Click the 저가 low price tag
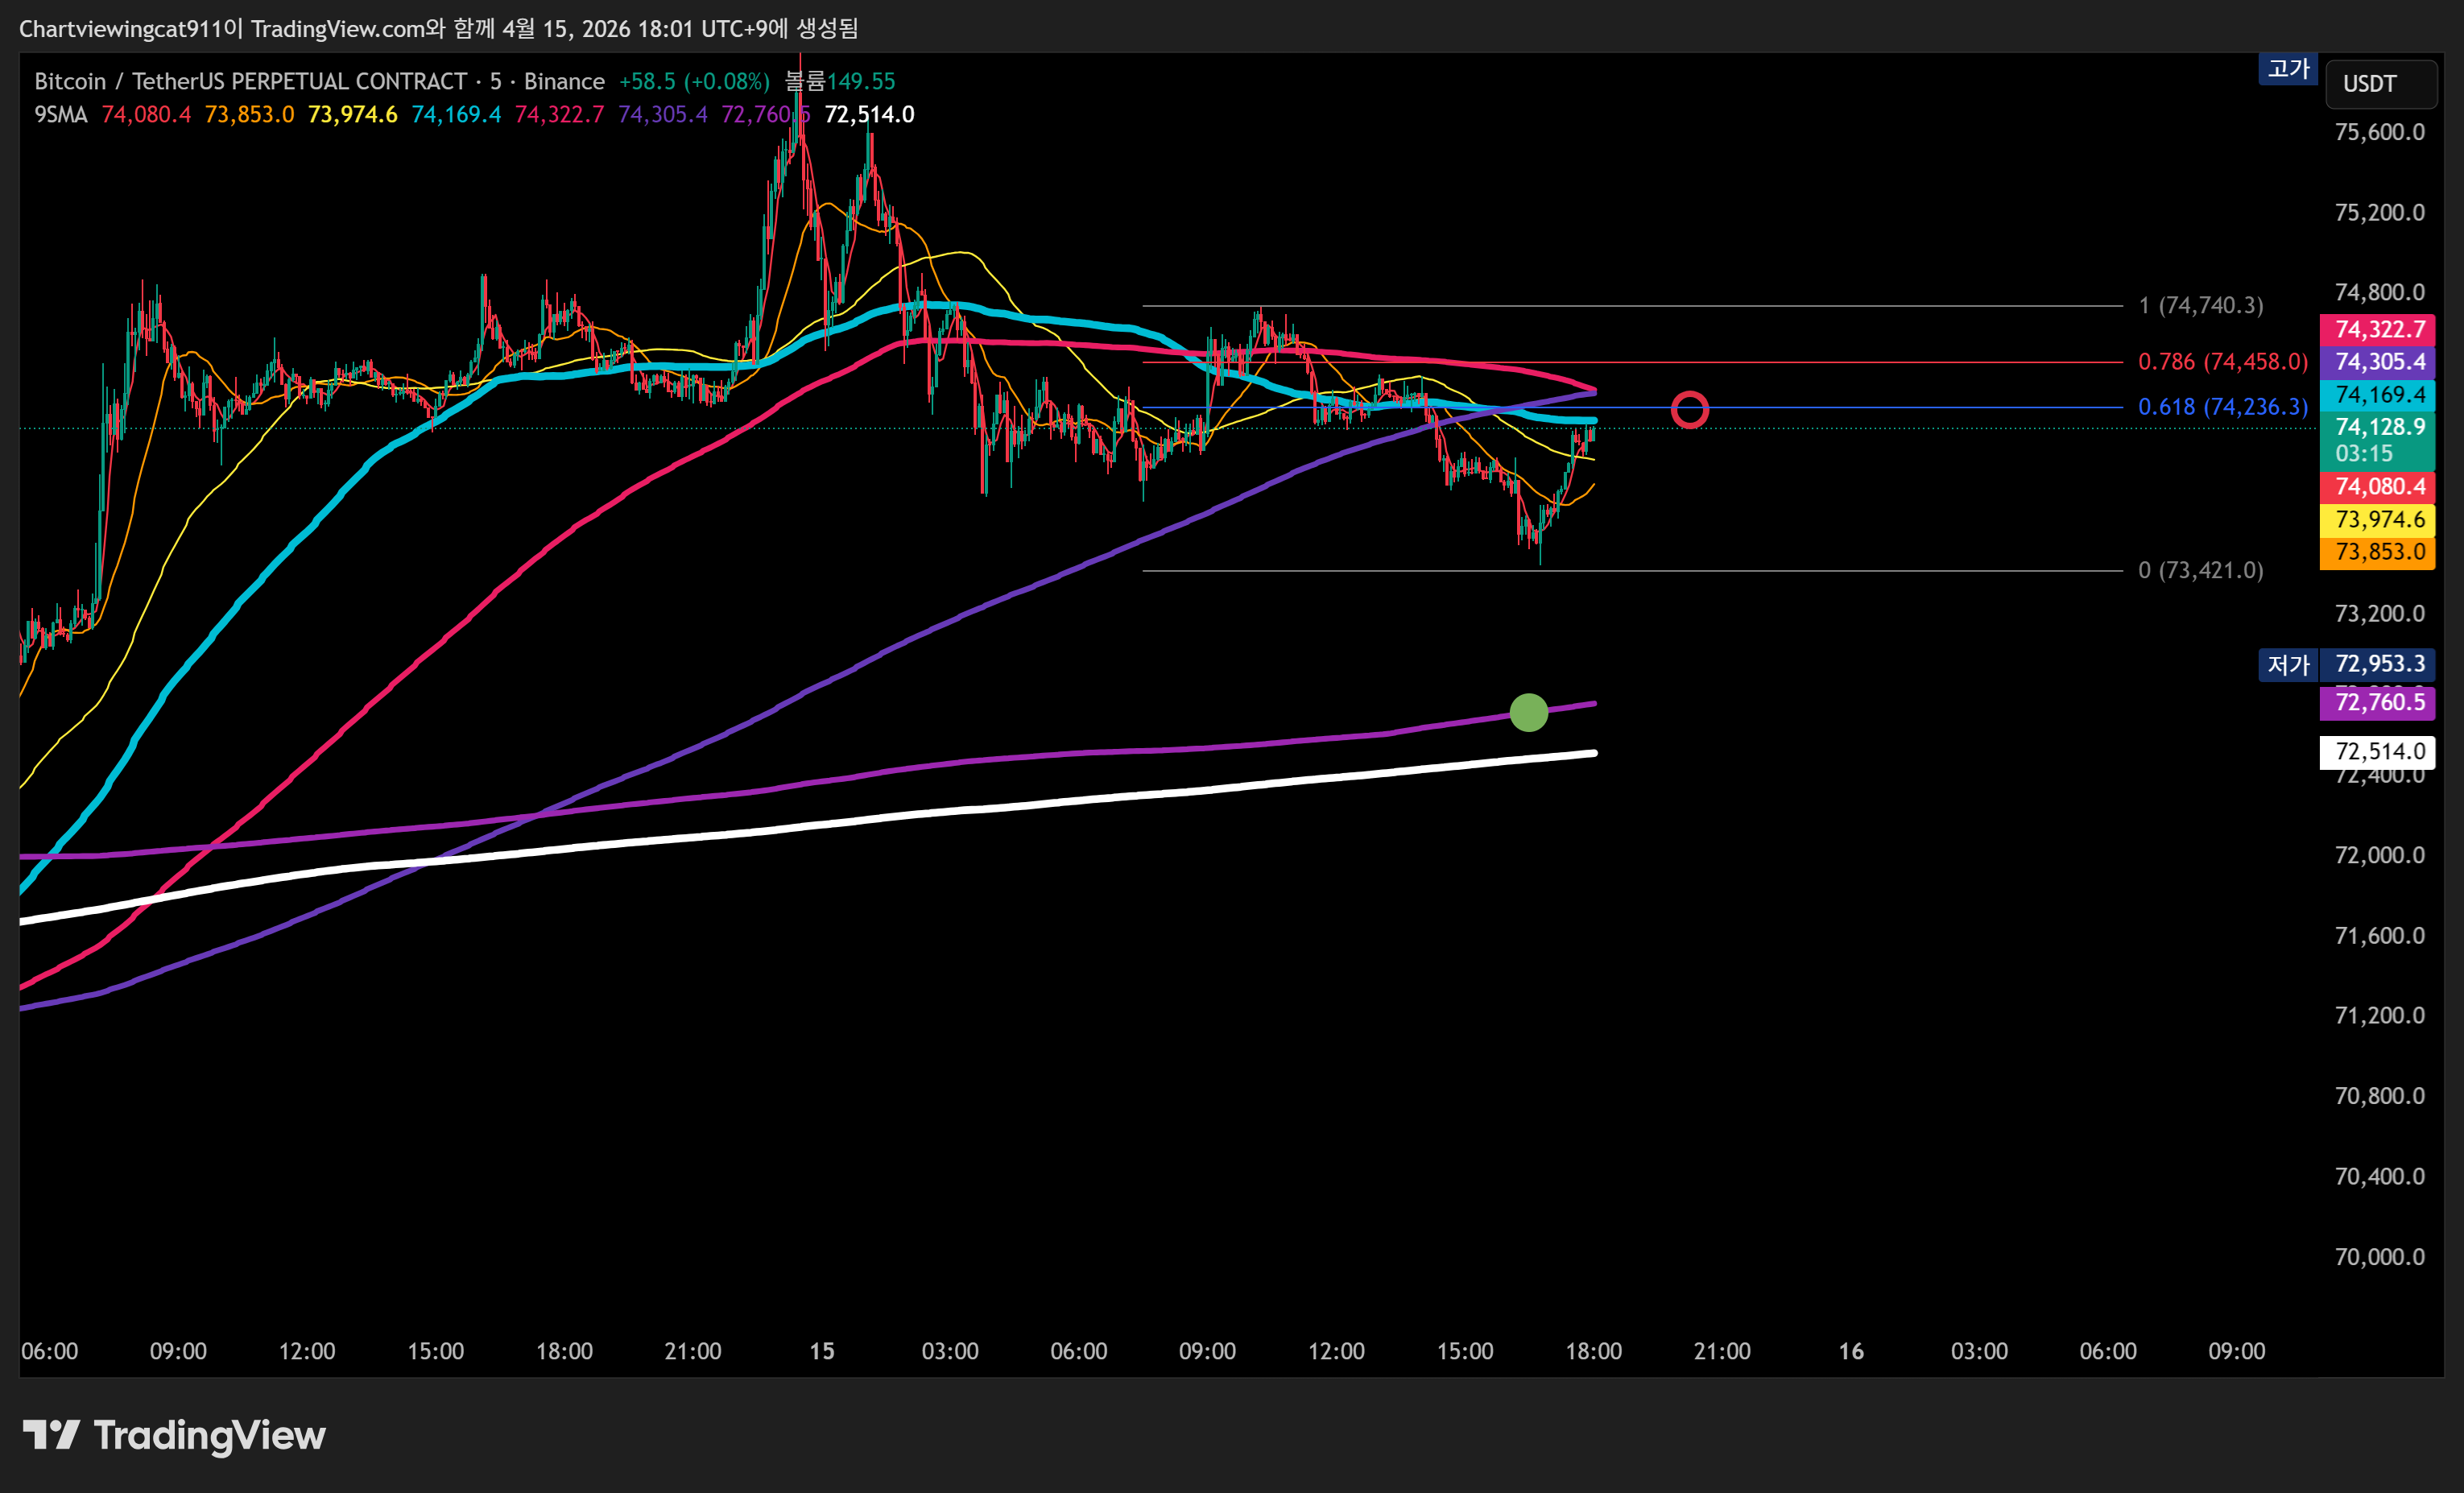Viewport: 2464px width, 1493px height. [x=2287, y=664]
